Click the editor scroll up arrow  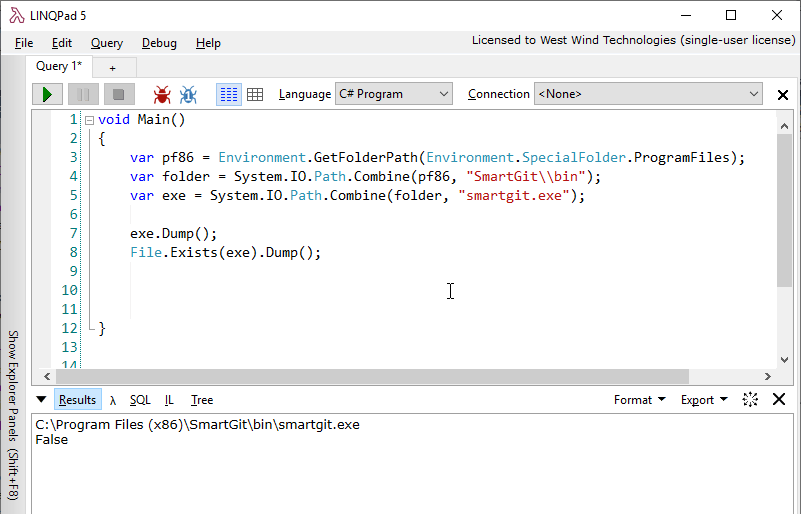pyautogui.click(x=784, y=126)
